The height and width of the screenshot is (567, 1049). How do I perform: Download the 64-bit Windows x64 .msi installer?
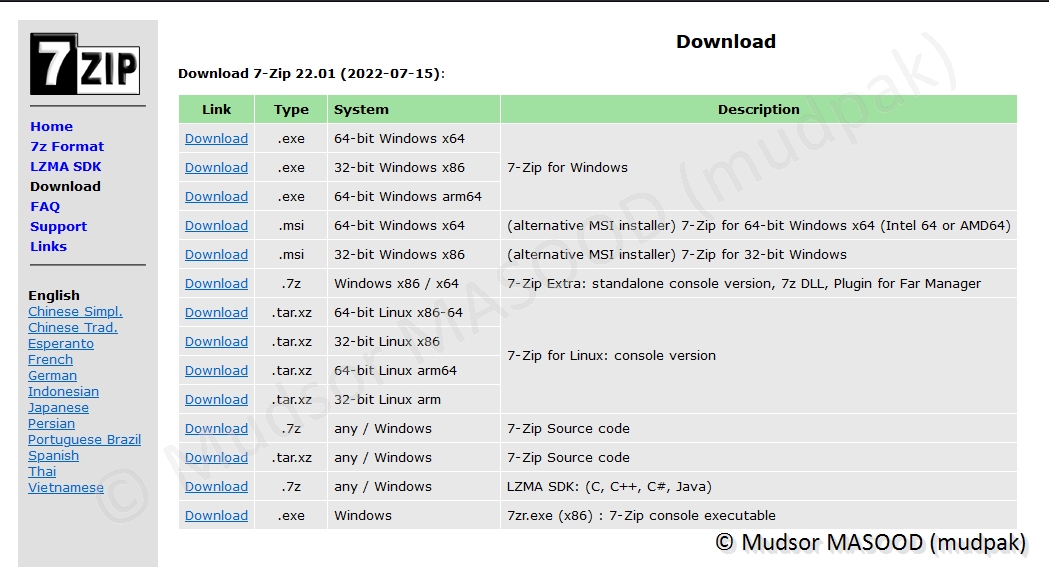pyautogui.click(x=216, y=226)
